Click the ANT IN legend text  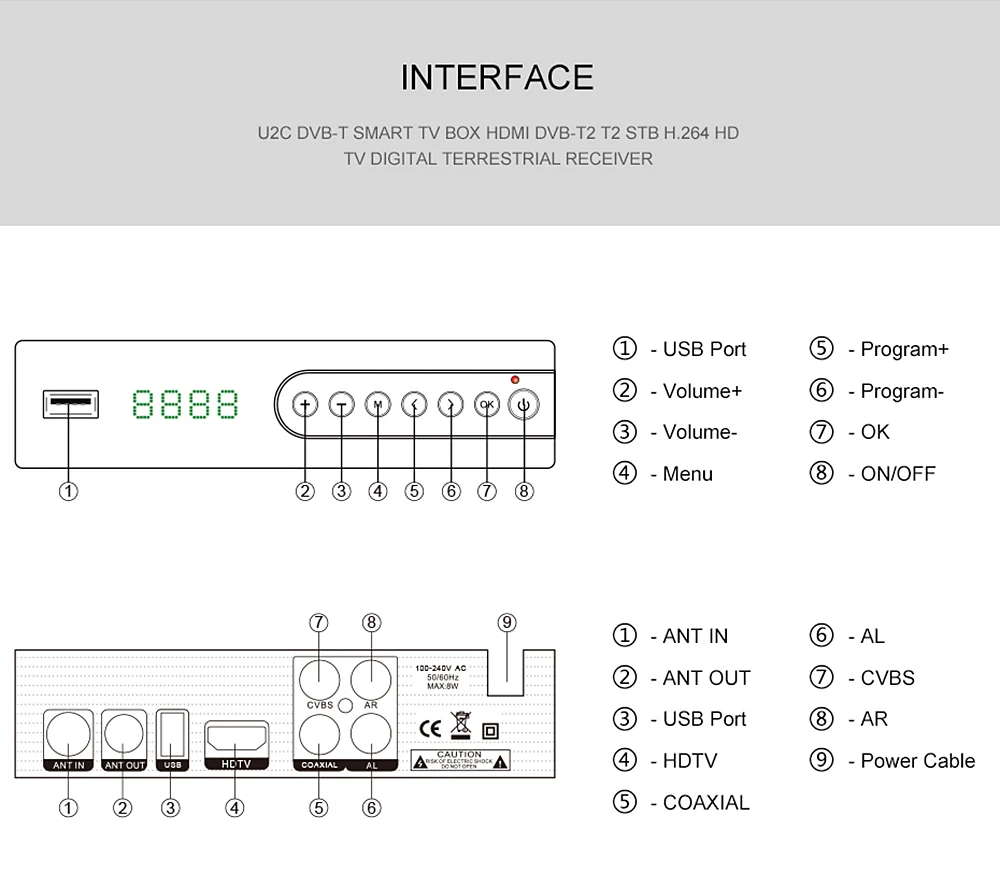click(695, 636)
